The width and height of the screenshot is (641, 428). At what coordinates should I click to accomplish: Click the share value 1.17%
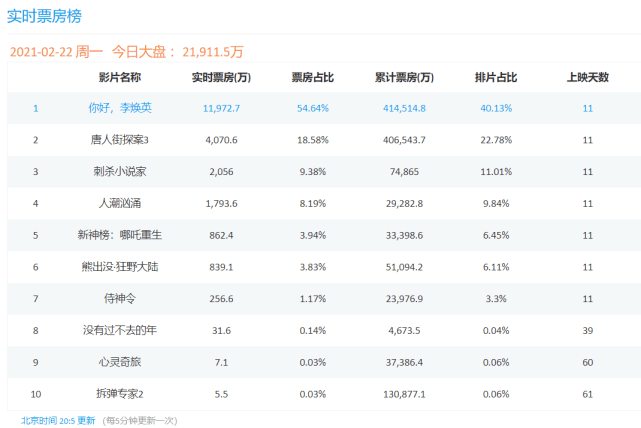tap(313, 299)
